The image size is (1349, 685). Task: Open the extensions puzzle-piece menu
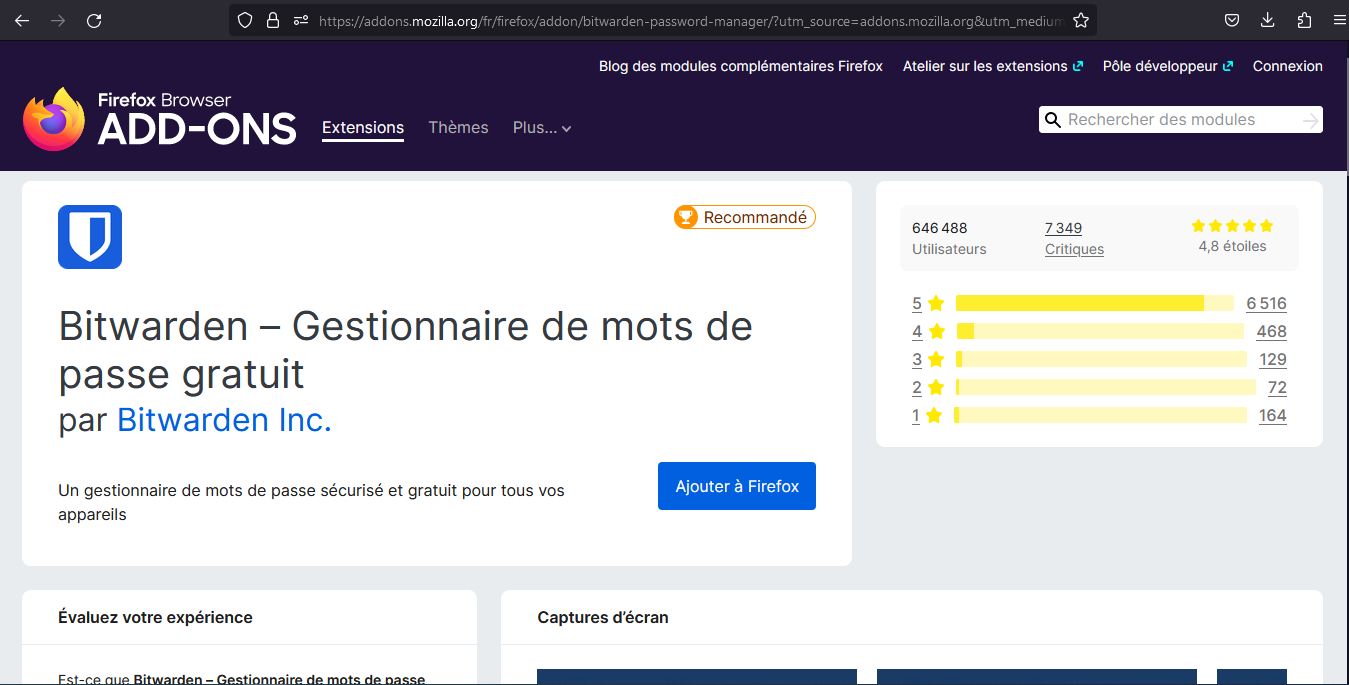(x=1304, y=20)
